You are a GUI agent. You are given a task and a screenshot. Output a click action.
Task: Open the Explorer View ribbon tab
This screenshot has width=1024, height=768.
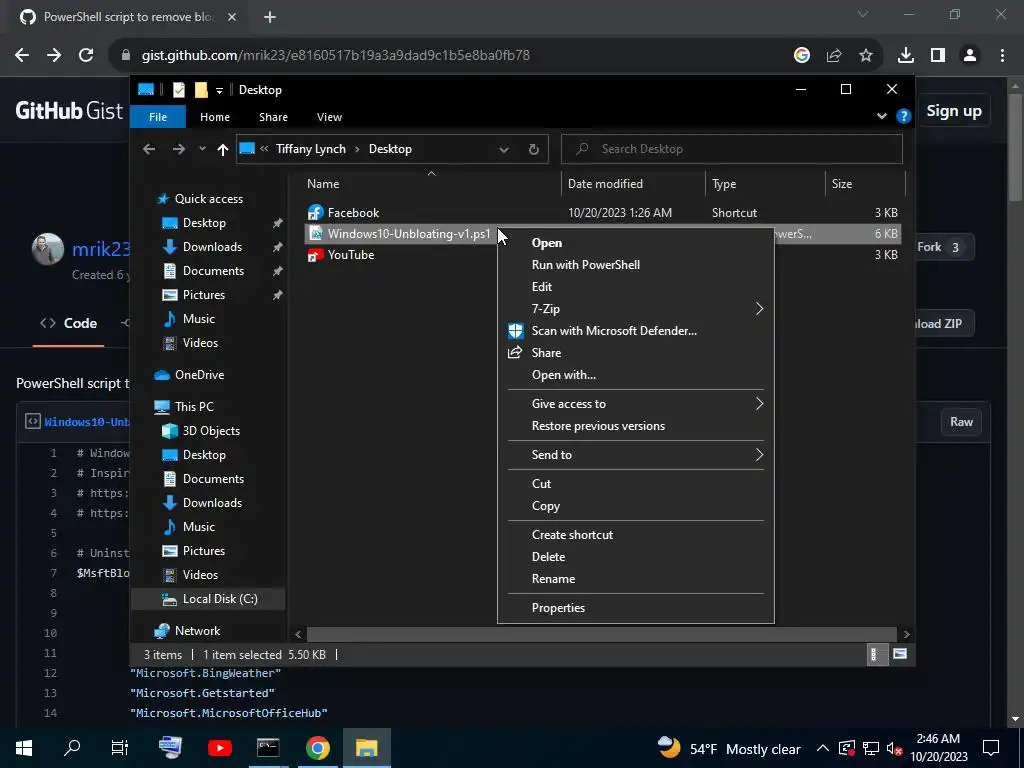329,117
